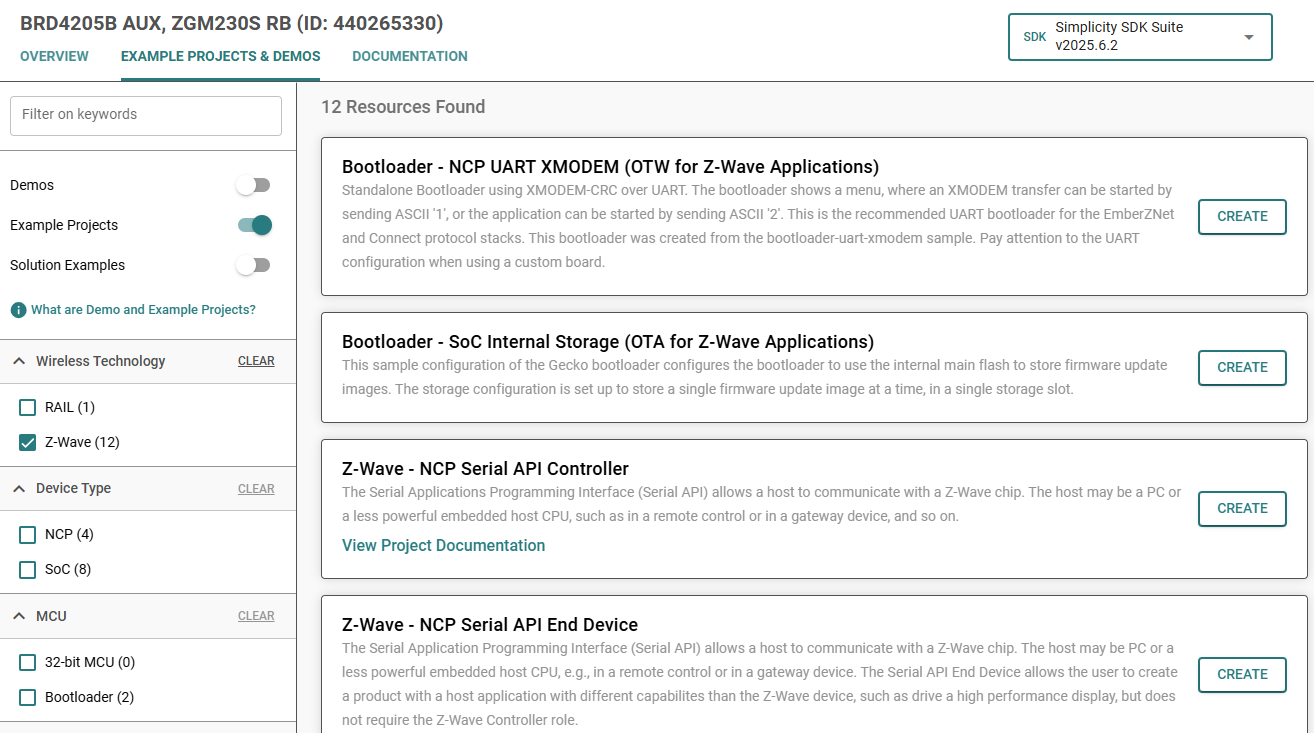
Task: Check the Bootloader MCU checkbox
Action: tap(27, 697)
